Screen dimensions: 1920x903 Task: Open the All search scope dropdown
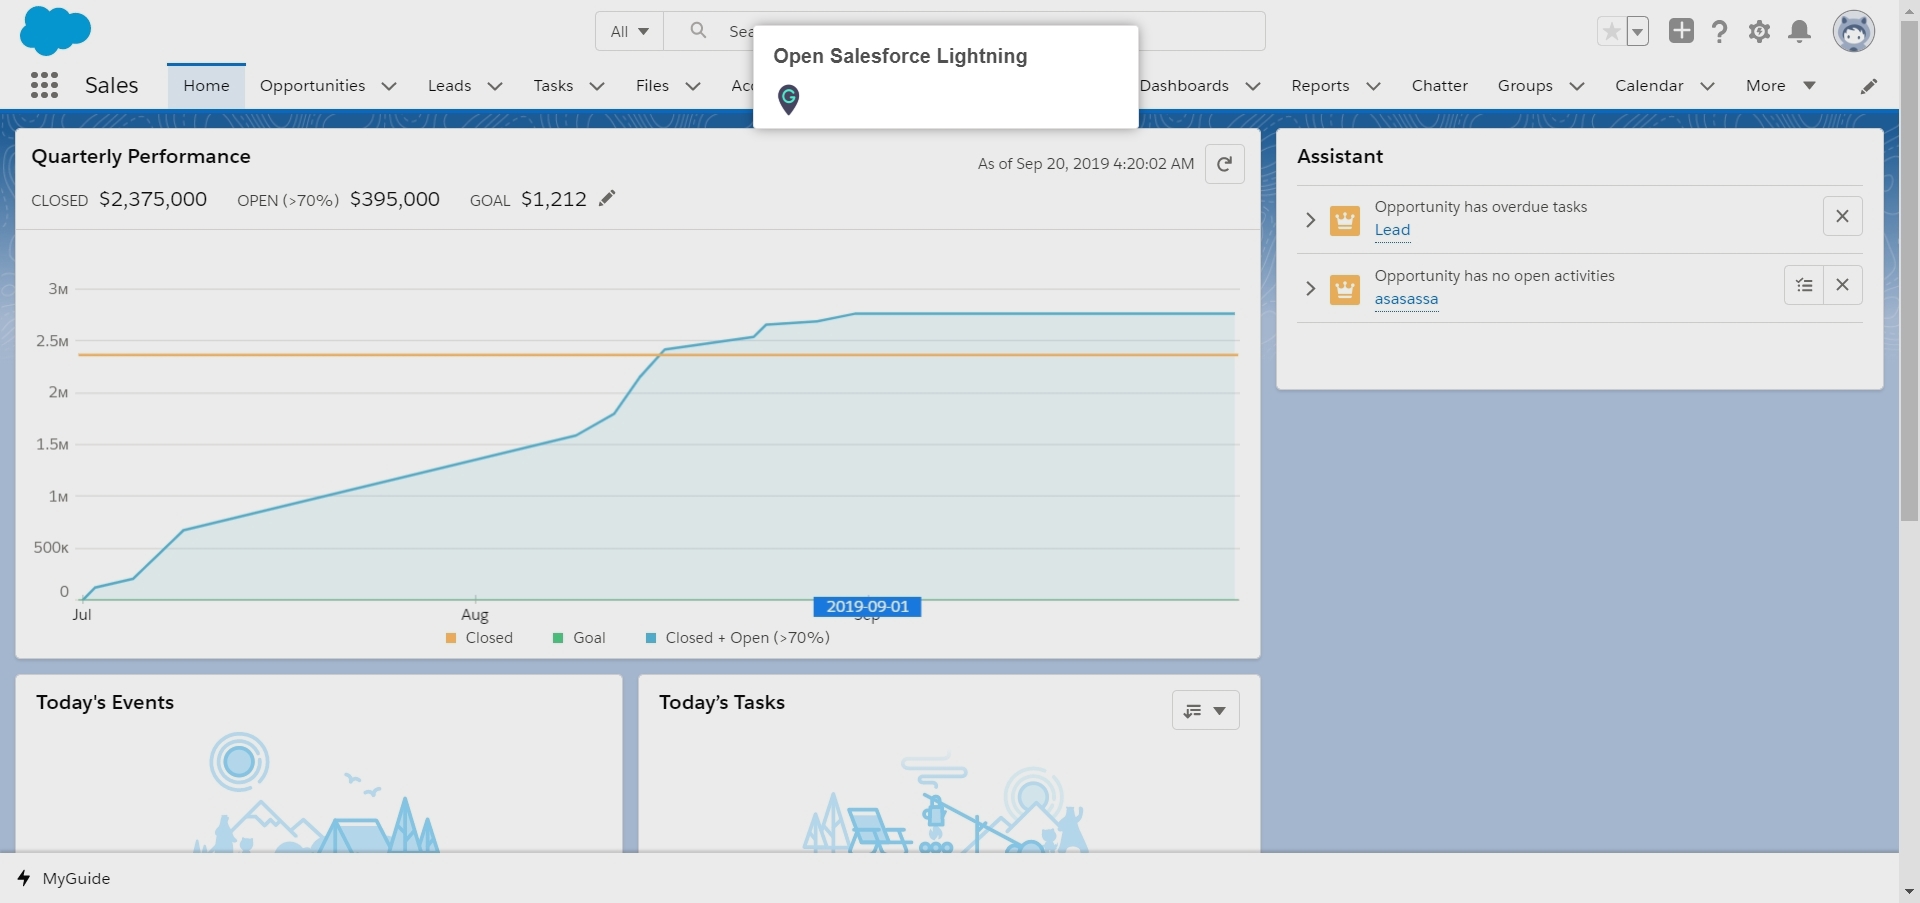tap(629, 31)
